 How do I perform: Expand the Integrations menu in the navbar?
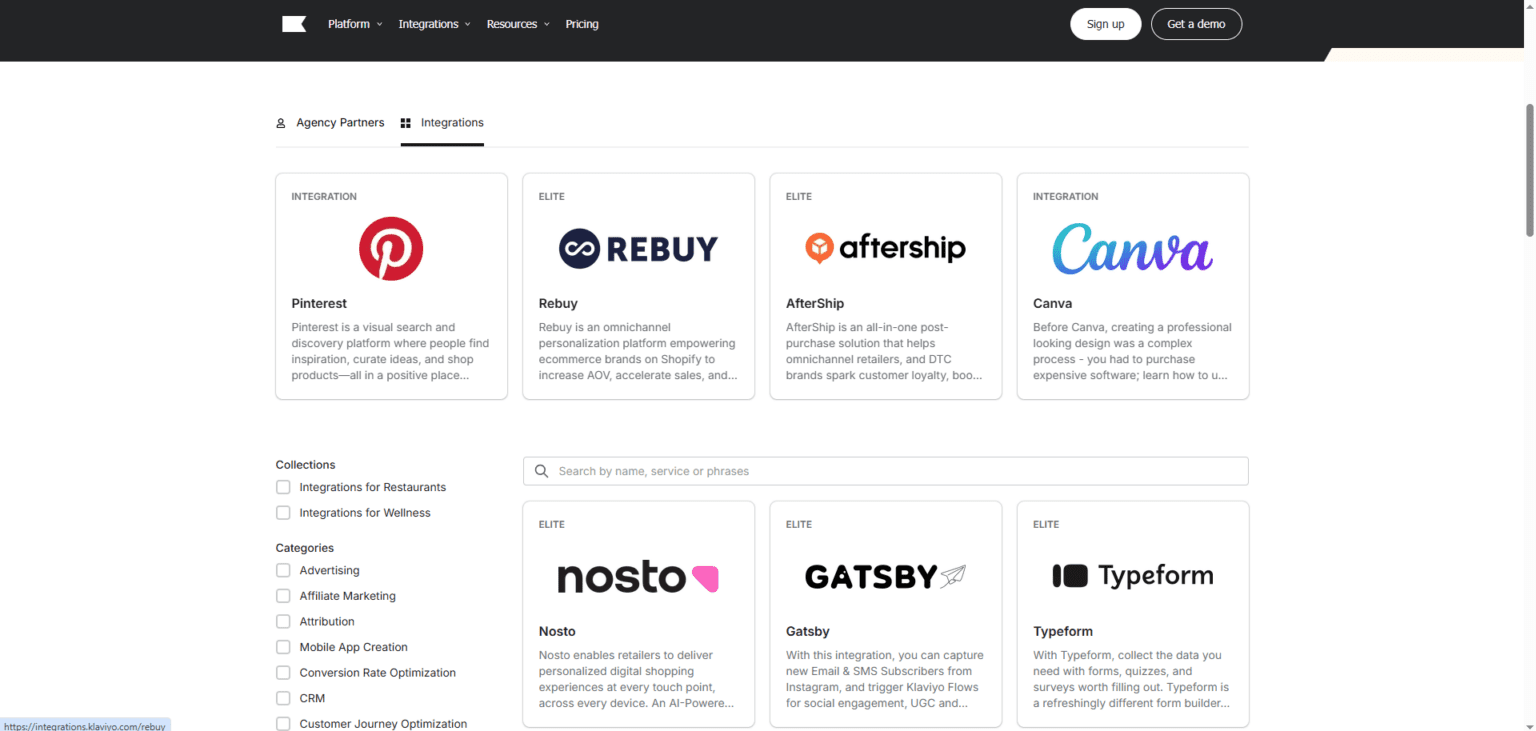tap(428, 23)
